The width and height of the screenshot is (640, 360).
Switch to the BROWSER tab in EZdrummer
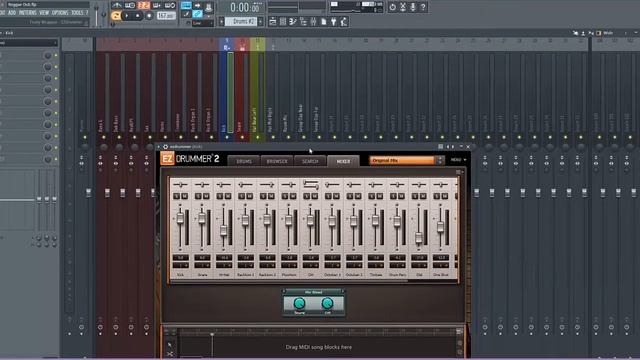277,161
